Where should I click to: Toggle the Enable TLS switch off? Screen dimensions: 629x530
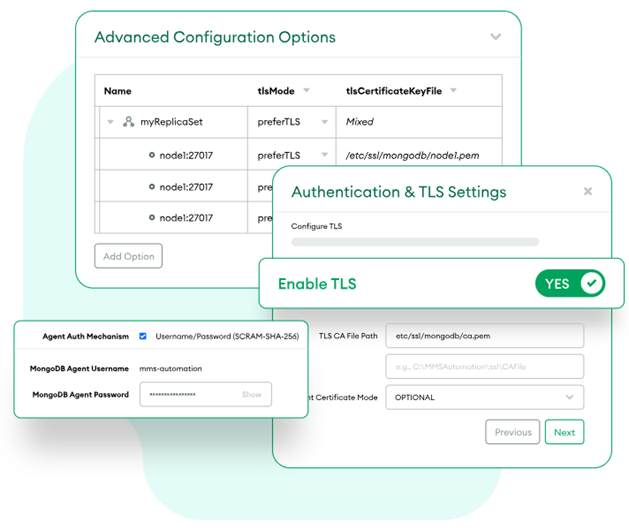(x=570, y=284)
